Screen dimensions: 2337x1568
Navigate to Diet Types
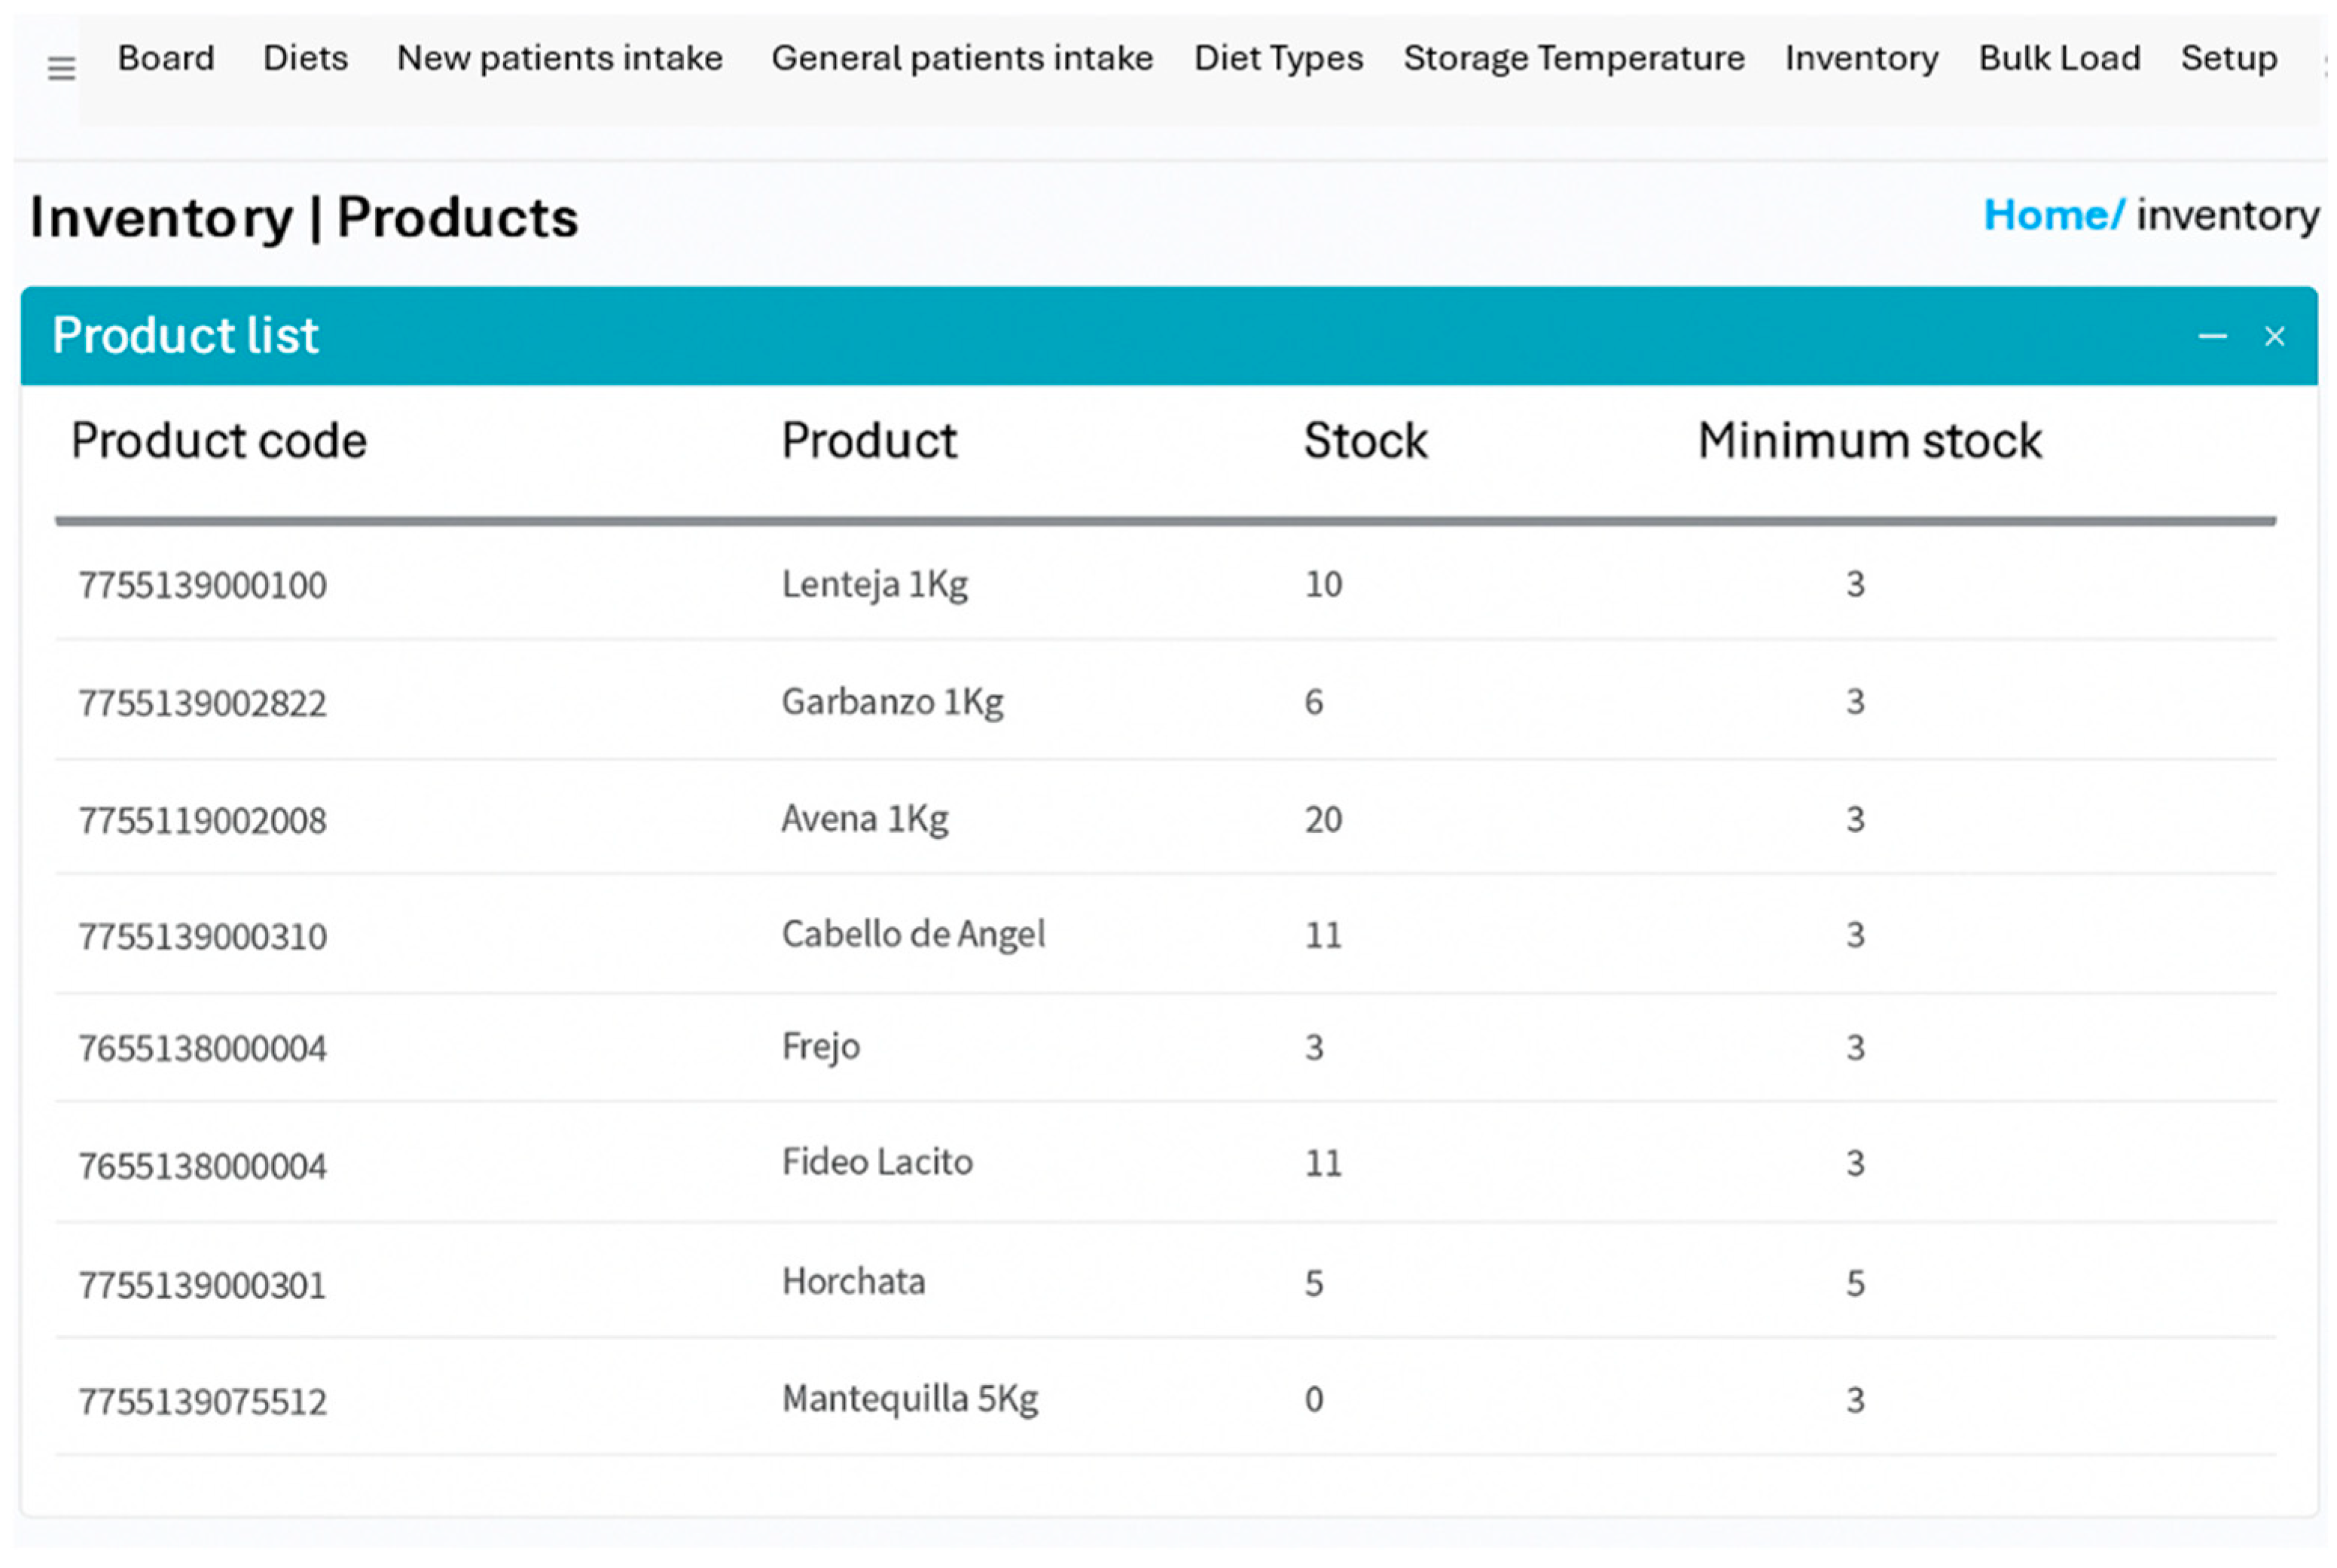(1277, 58)
